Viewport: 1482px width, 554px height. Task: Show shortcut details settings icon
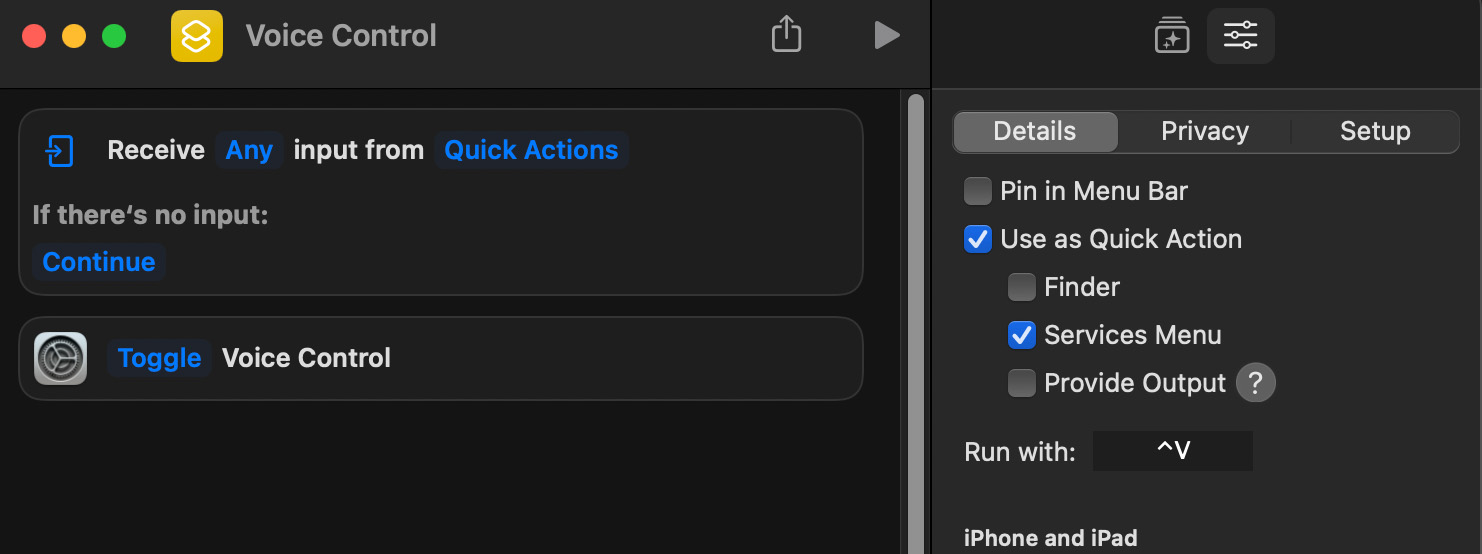(1240, 36)
